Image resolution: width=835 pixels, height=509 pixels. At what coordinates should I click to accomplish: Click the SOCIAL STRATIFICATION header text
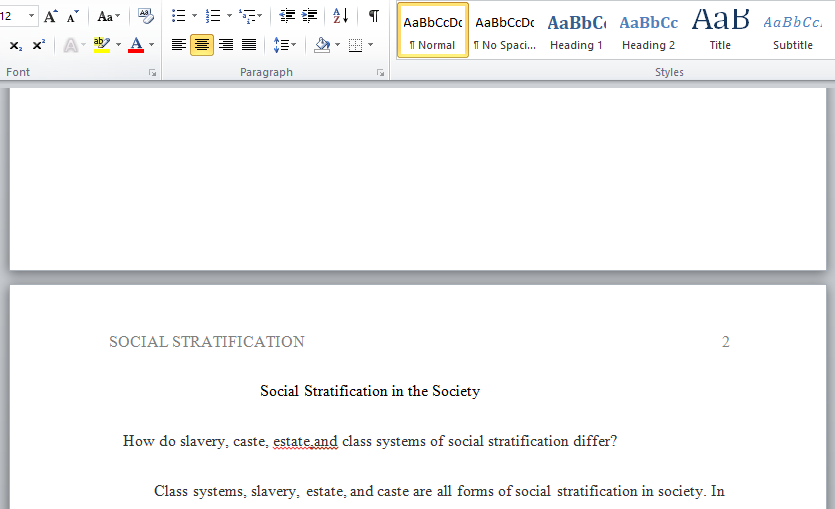click(207, 342)
